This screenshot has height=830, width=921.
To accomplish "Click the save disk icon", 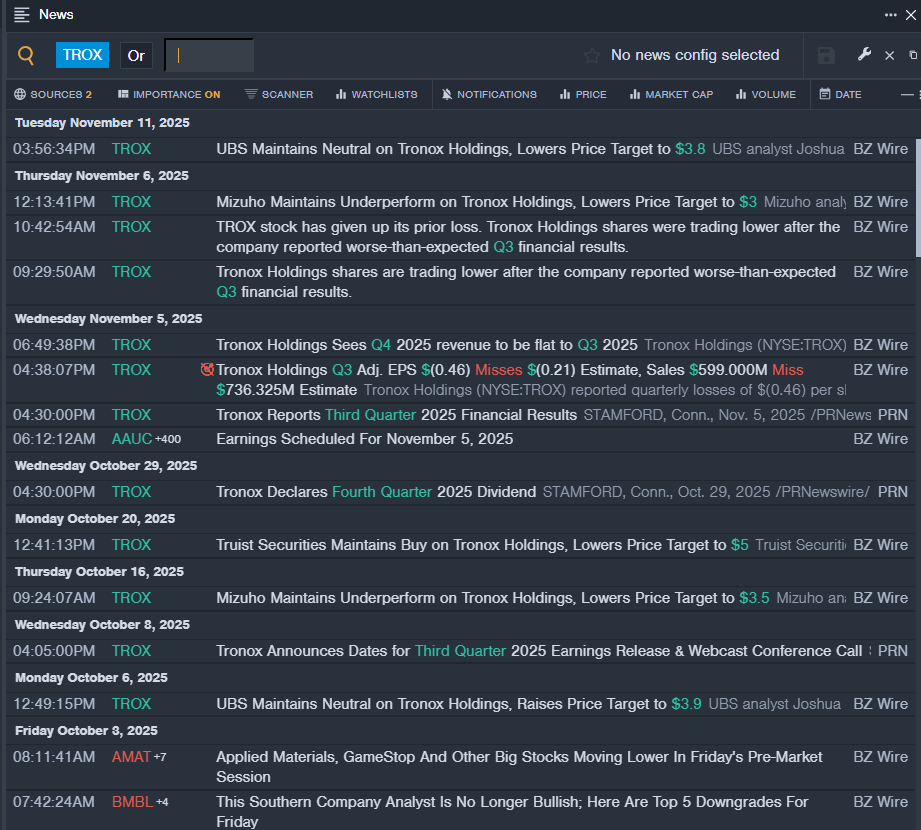I will click(826, 56).
